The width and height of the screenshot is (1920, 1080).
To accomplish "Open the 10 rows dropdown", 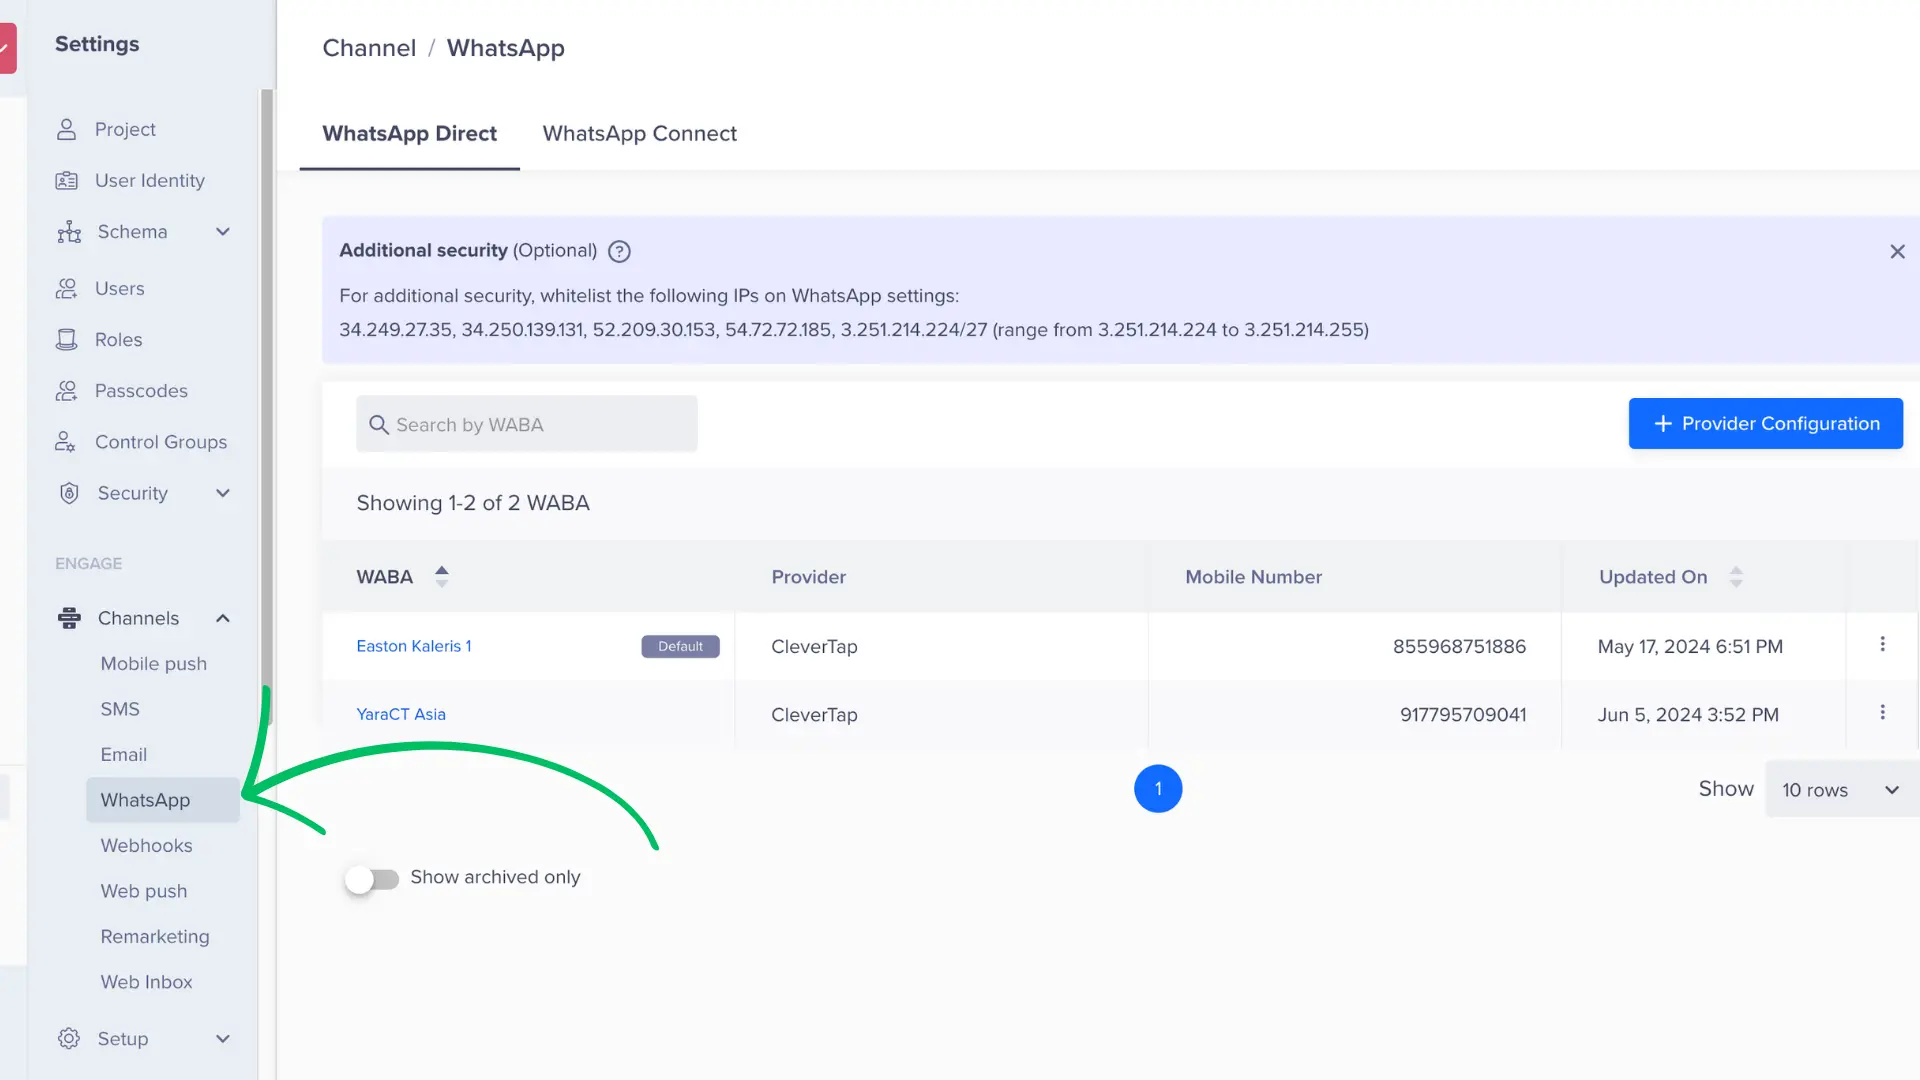I will [x=1840, y=790].
